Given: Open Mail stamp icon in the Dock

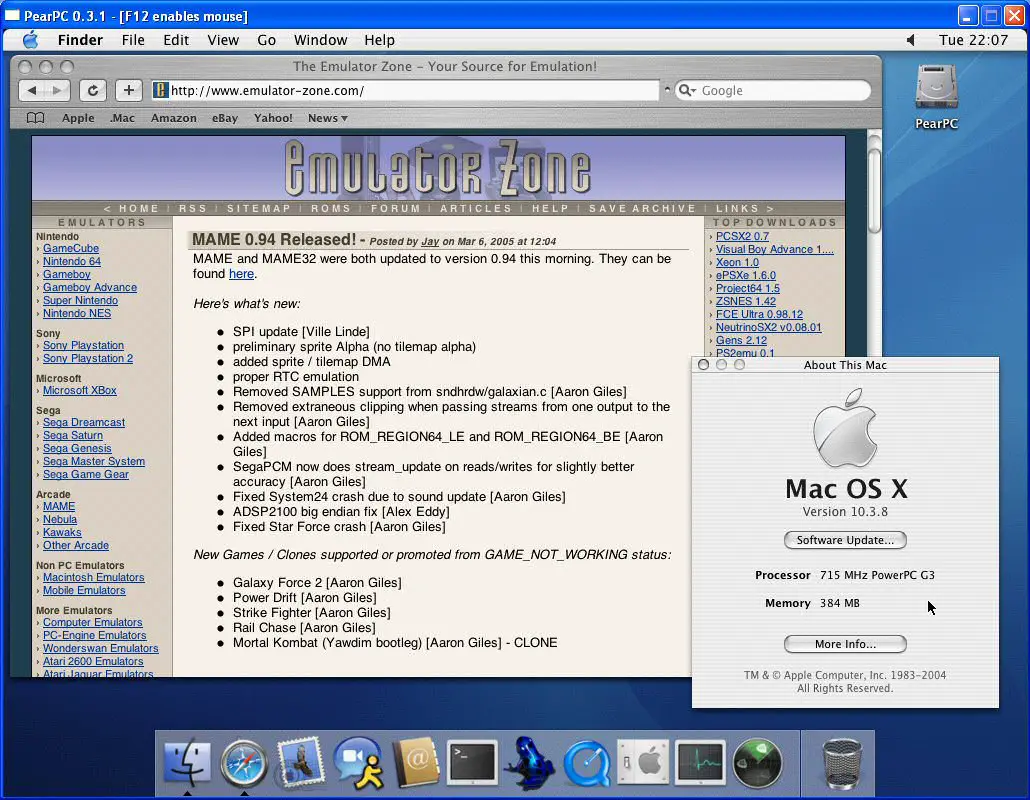Looking at the screenshot, I should pyautogui.click(x=300, y=761).
